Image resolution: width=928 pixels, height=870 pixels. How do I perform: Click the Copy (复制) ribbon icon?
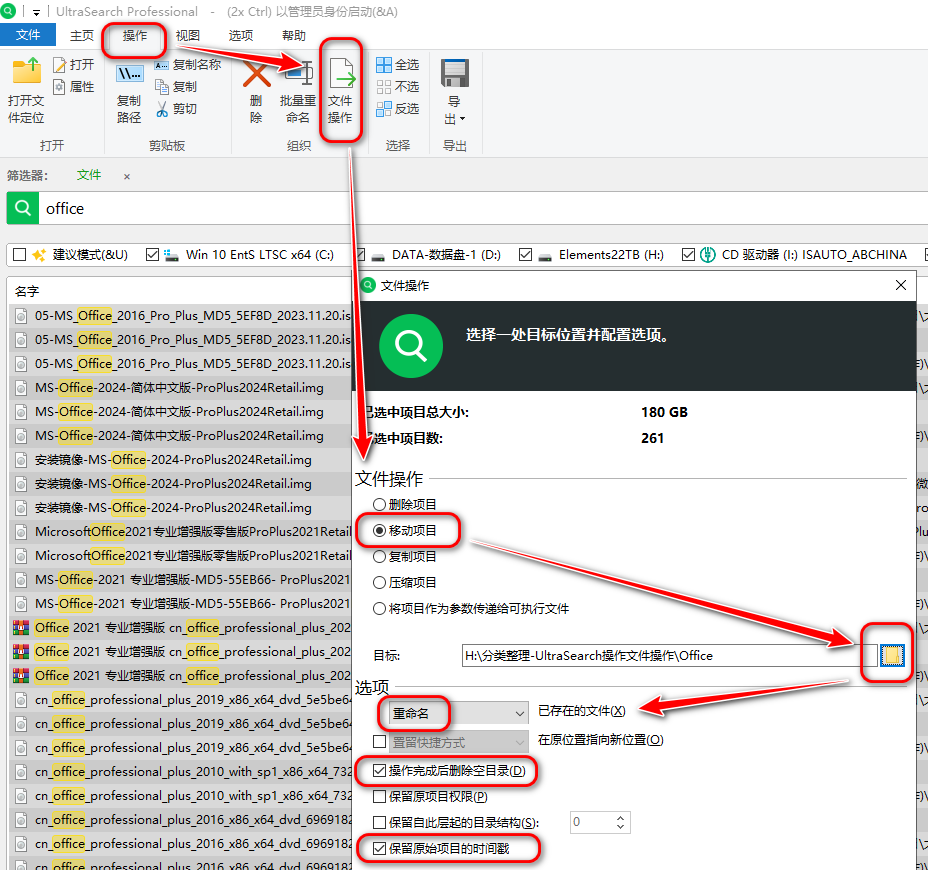162,87
